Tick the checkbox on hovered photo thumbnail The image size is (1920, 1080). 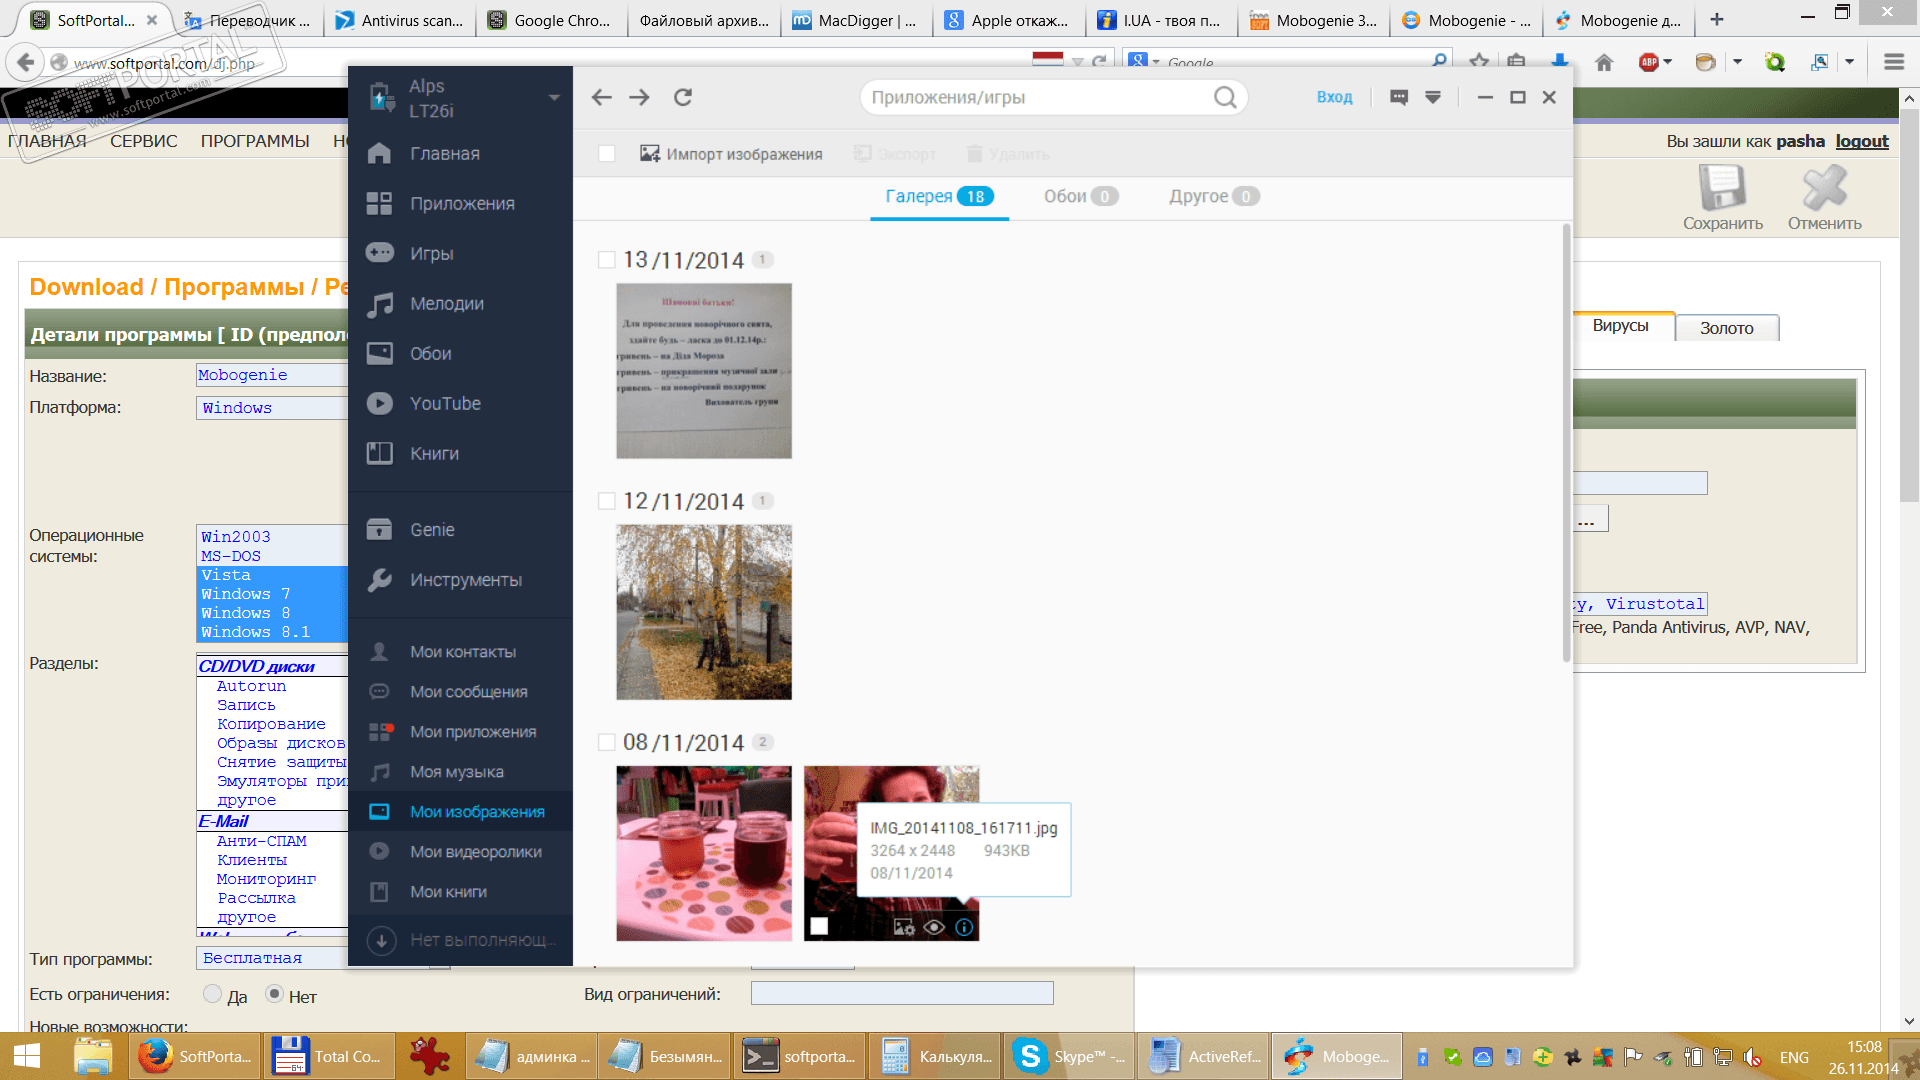point(819,926)
